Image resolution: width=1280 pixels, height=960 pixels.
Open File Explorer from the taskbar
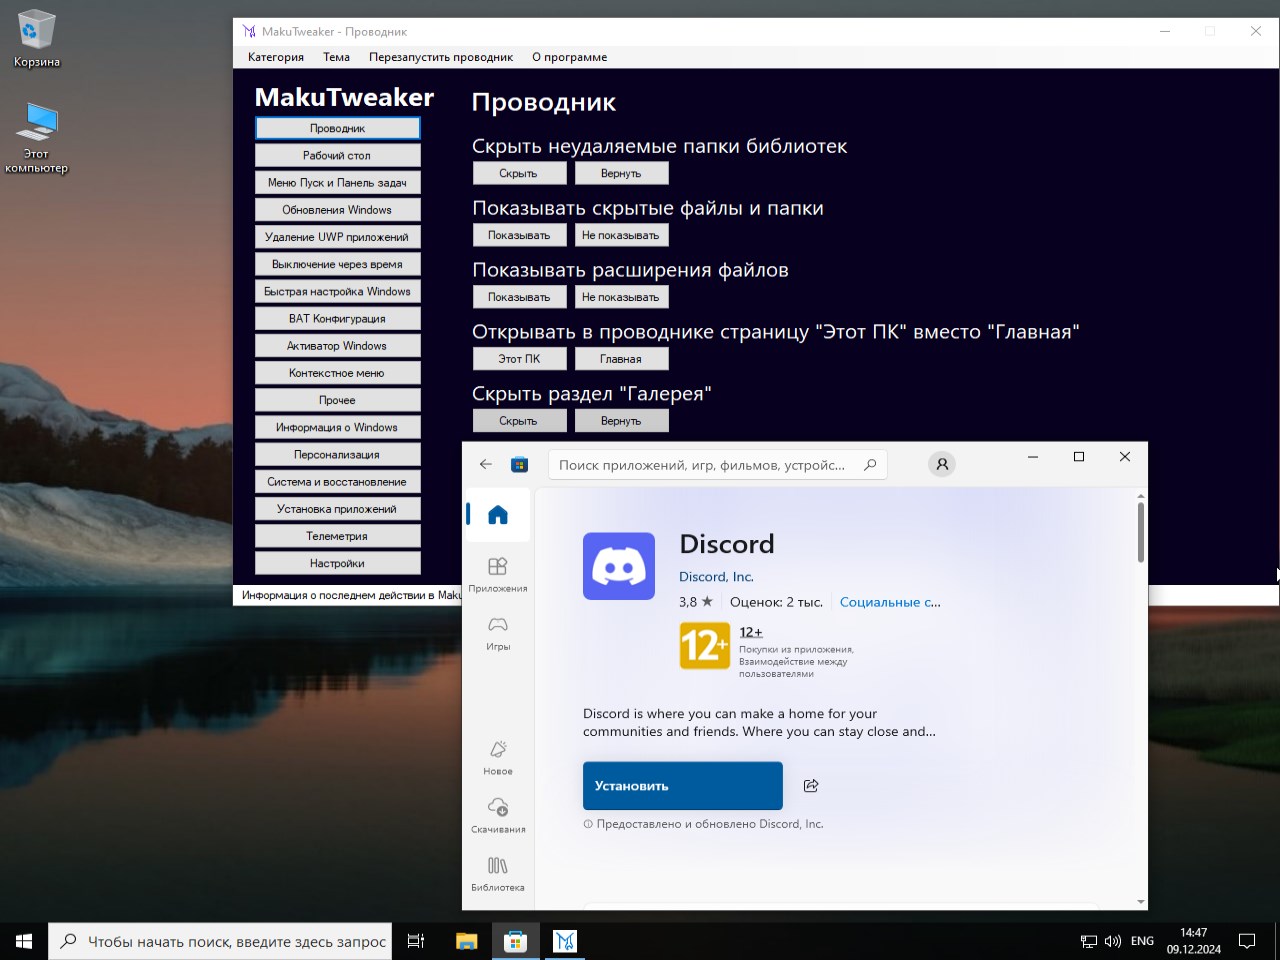coord(466,941)
